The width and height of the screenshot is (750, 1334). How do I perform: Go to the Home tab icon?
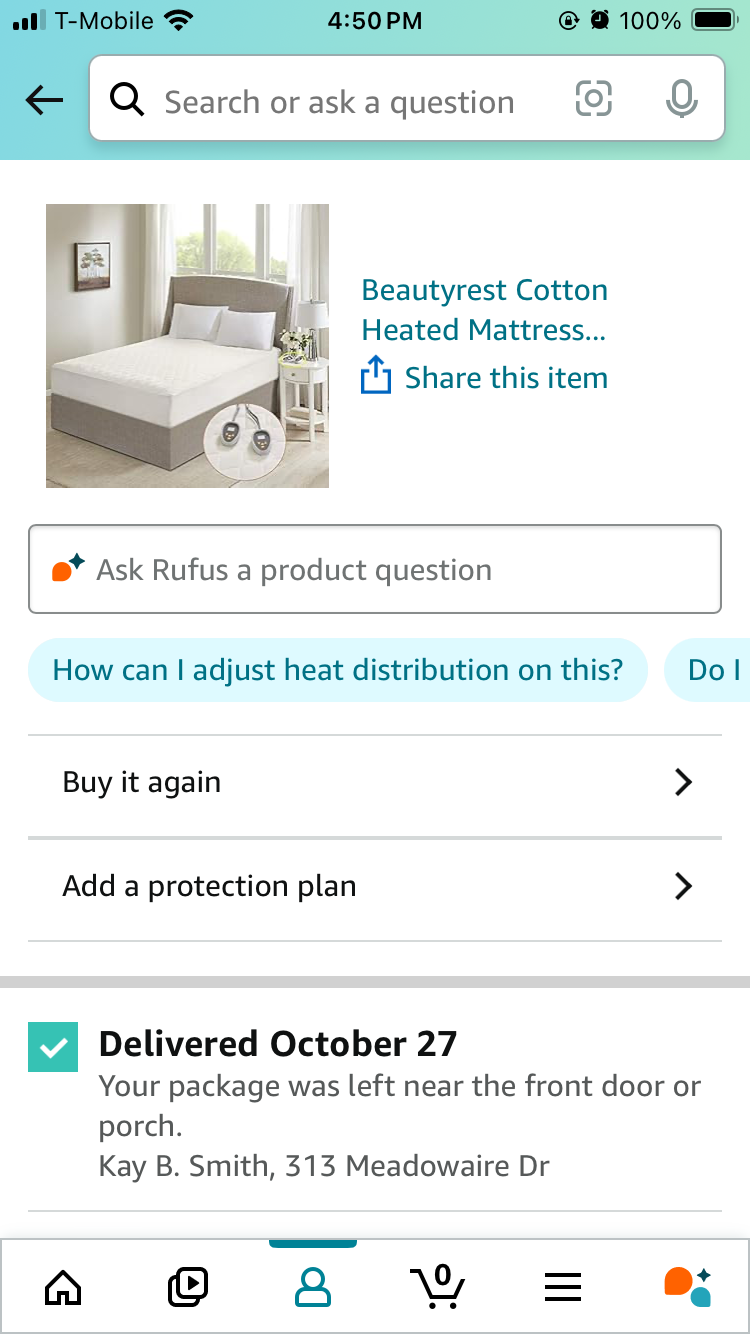[63, 1287]
